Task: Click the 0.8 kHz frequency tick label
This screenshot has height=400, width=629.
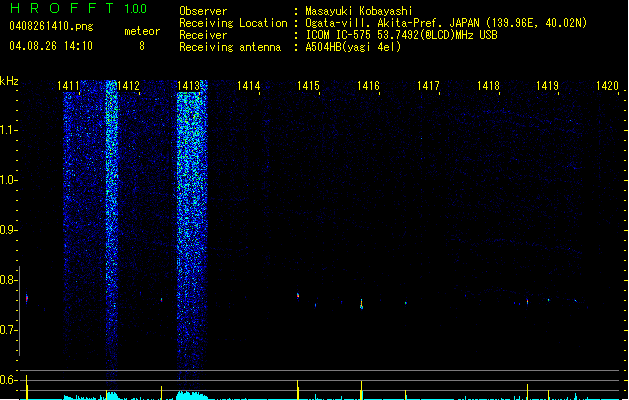Action: (x=8, y=280)
